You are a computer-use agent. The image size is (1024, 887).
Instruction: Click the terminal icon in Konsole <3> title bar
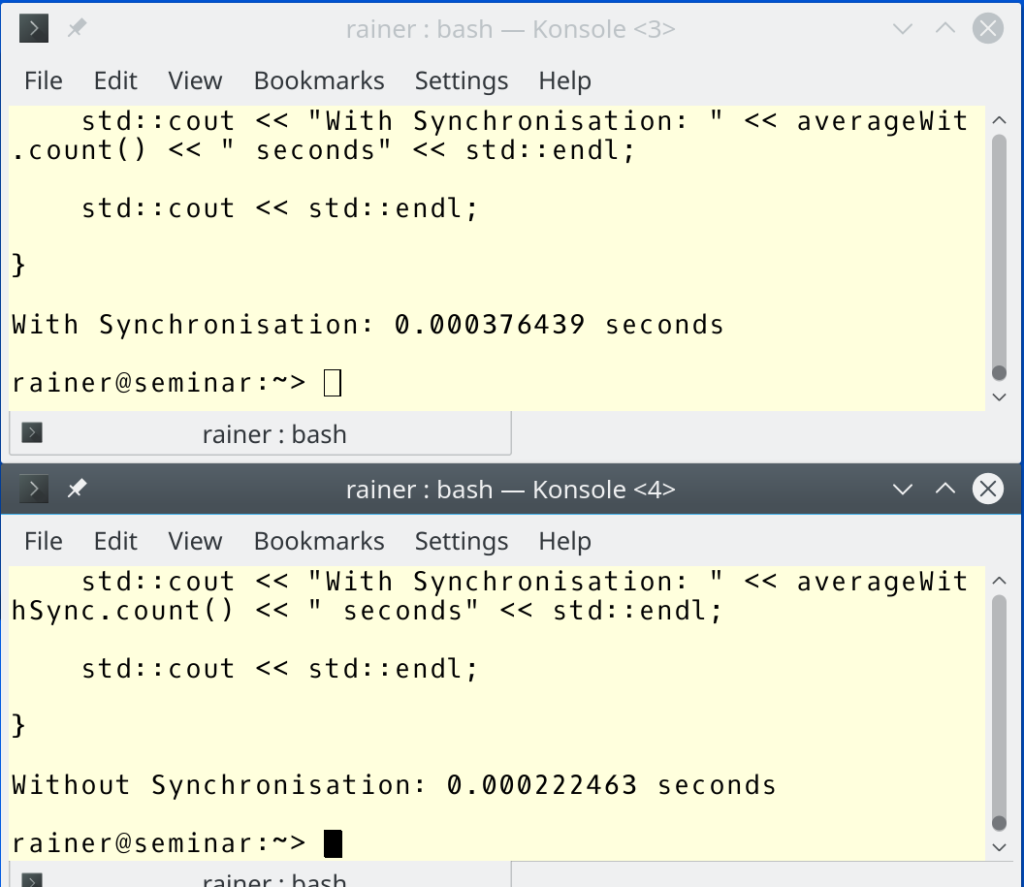point(34,29)
